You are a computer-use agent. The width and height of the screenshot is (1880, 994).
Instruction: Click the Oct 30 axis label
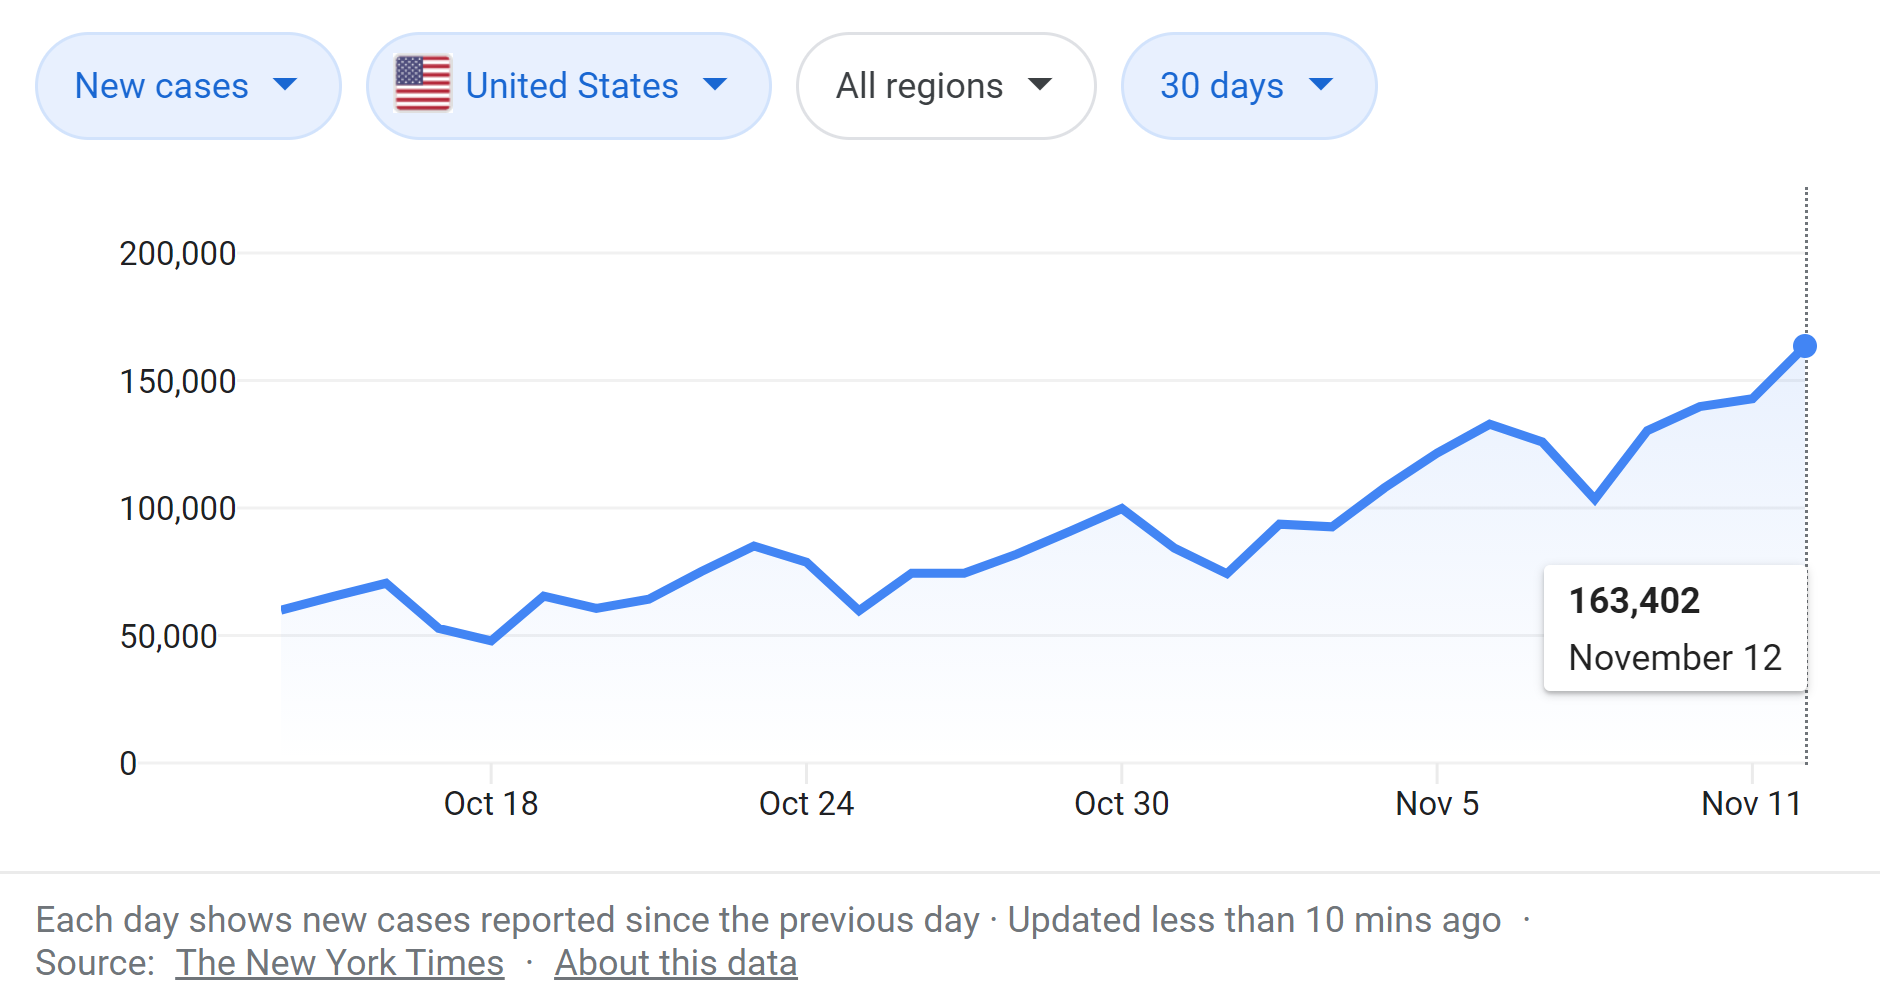tap(1121, 804)
